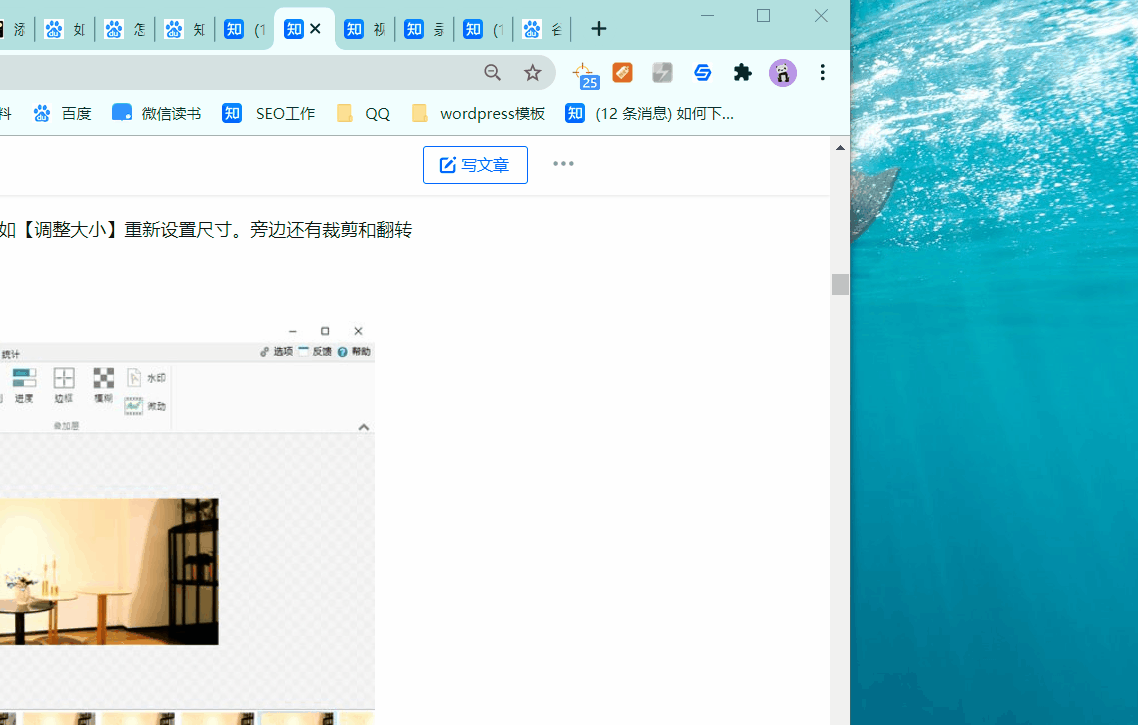The image size is (1138, 725).
Task: Click the film-strip icon below 水印
Action: pyautogui.click(x=134, y=406)
